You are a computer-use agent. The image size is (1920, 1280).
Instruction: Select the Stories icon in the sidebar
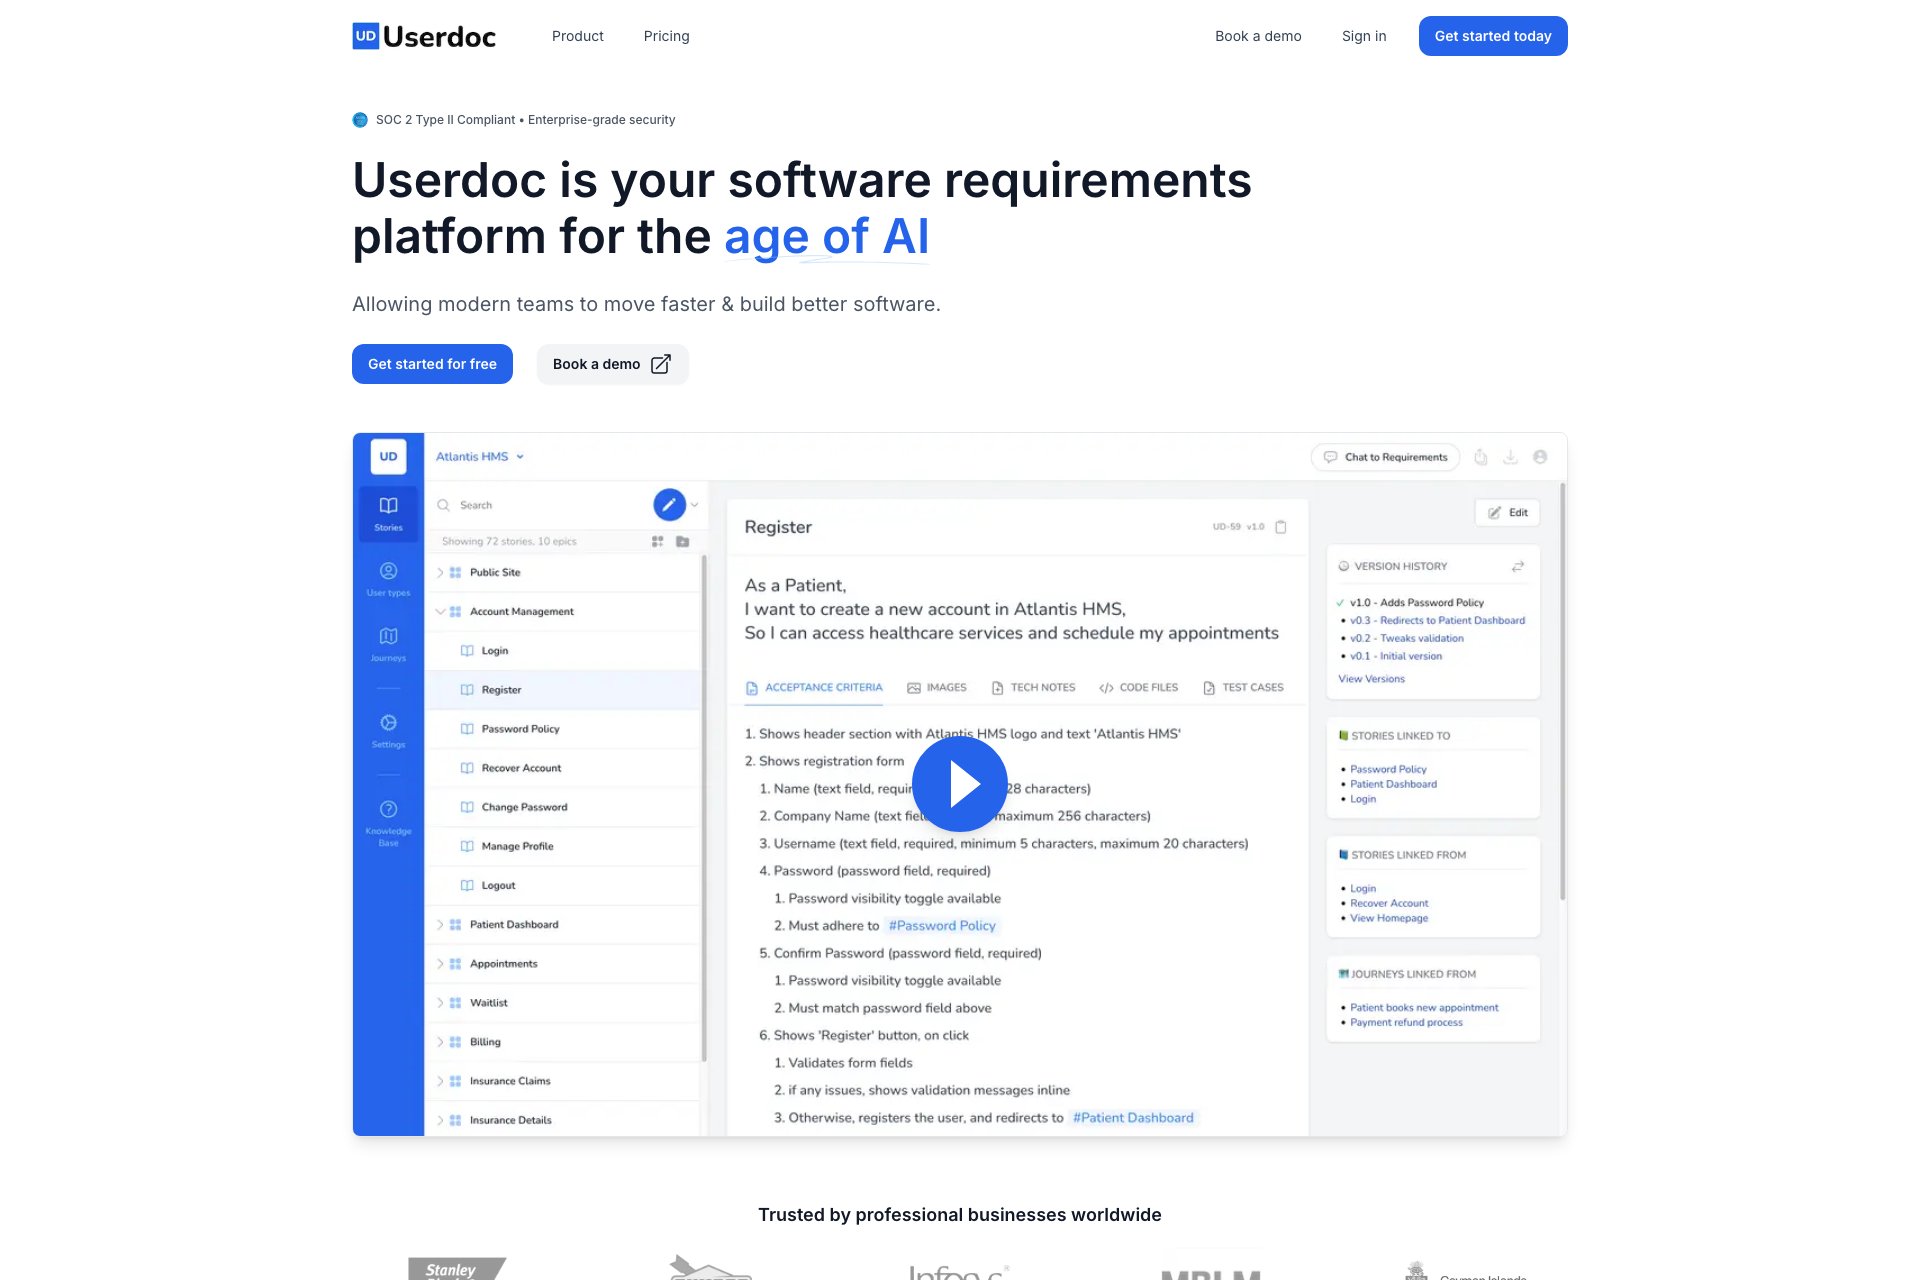388,507
